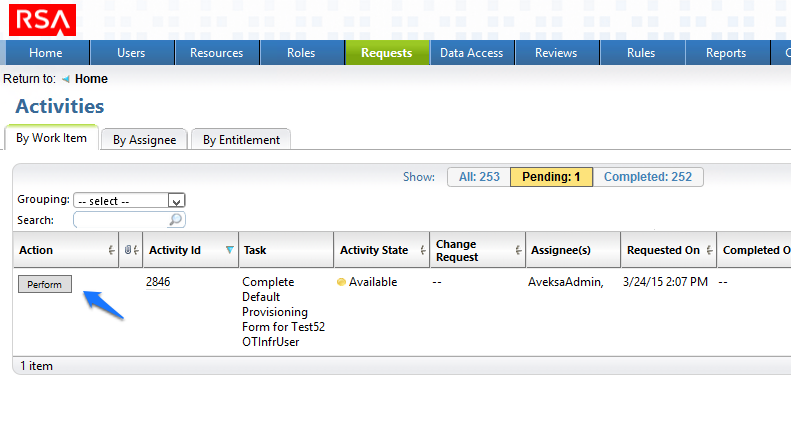Switch to By Work Item tab
The height and width of the screenshot is (433, 791).
click(x=51, y=138)
